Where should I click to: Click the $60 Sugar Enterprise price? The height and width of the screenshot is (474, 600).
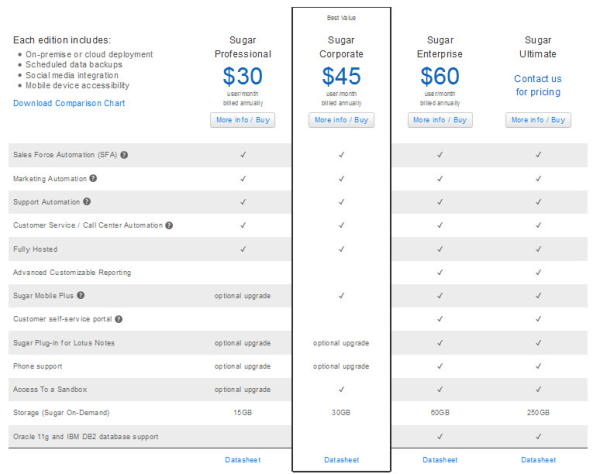point(440,76)
